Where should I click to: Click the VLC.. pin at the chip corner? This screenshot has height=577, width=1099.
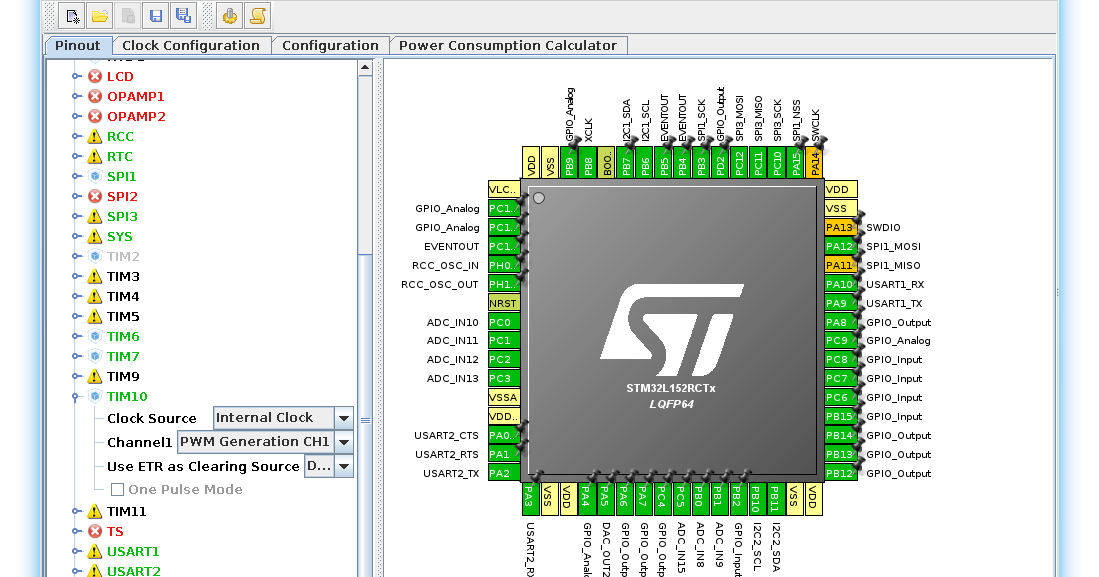504,189
